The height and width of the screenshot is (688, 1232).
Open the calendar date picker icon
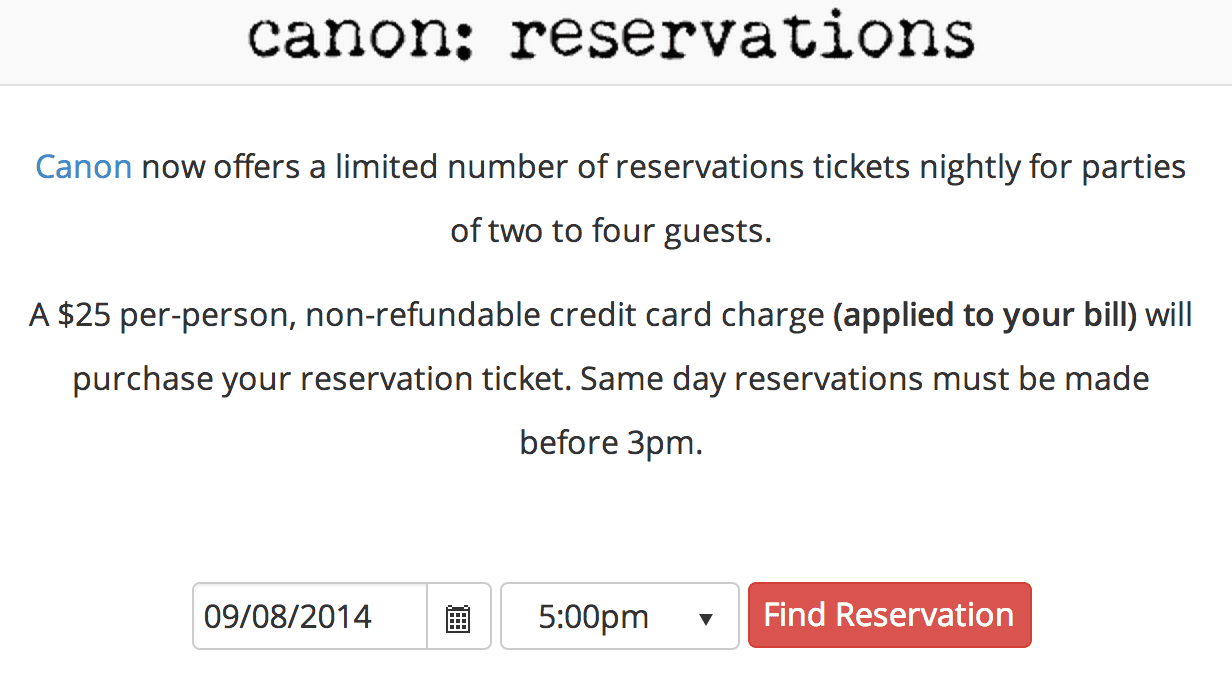[x=458, y=617]
